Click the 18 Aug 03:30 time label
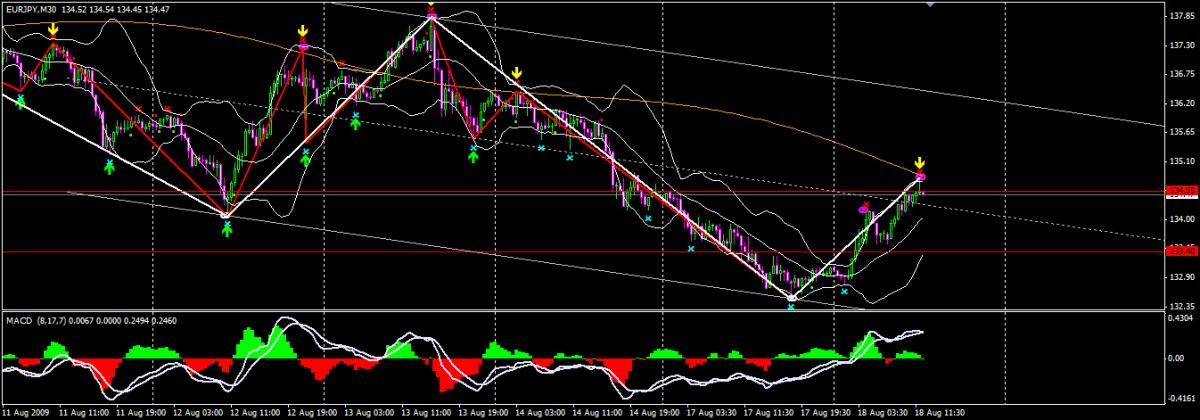This screenshot has height=420, width=1200. coord(885,411)
